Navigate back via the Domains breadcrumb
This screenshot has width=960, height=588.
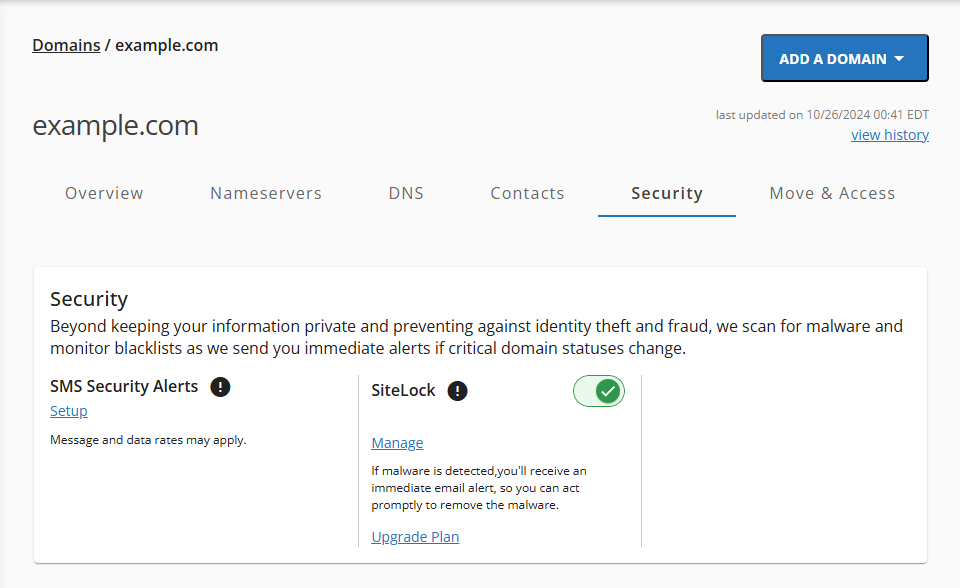[x=66, y=45]
